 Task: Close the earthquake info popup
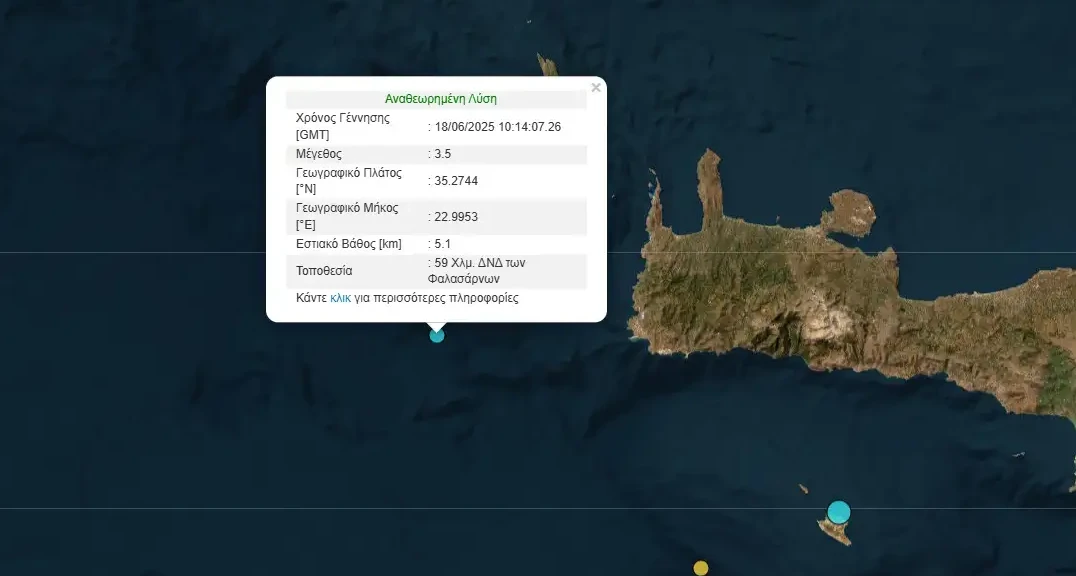point(596,88)
